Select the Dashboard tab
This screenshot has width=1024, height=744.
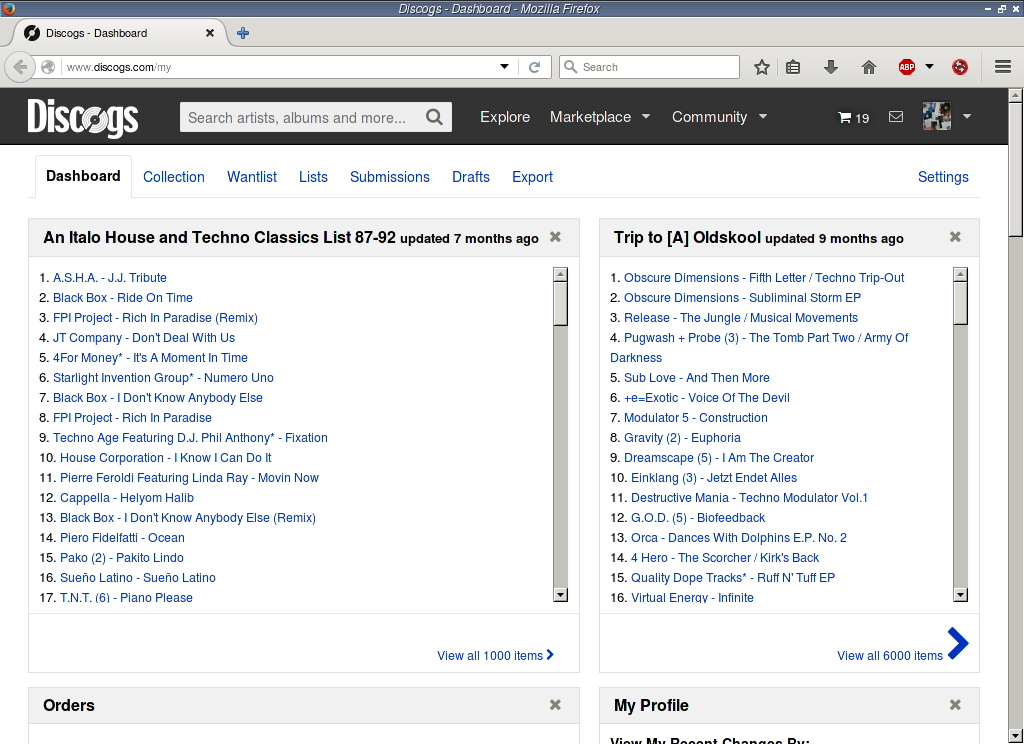point(83,176)
